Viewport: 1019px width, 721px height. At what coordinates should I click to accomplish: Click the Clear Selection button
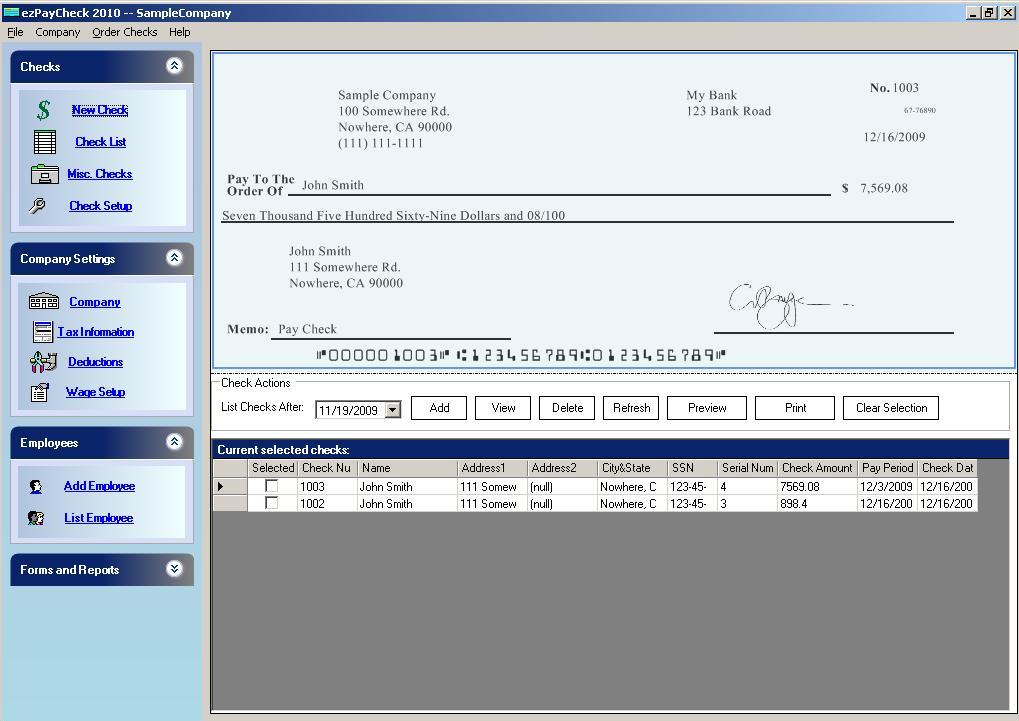pyautogui.click(x=889, y=407)
